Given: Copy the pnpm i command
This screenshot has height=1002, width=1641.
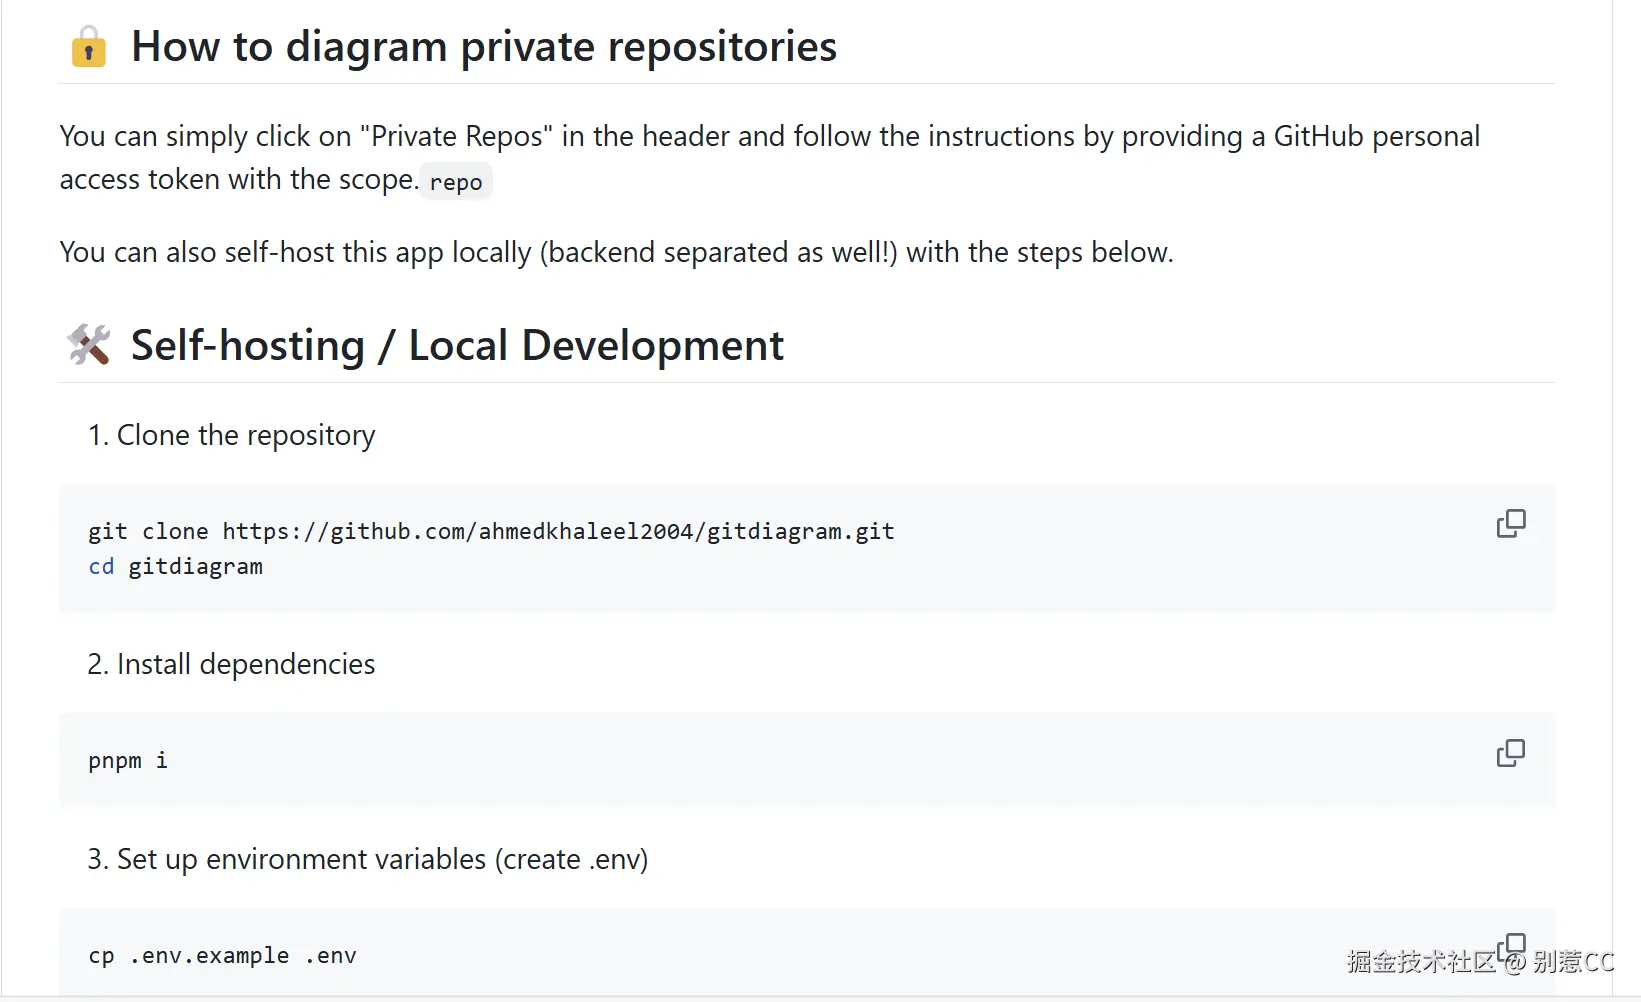Looking at the screenshot, I should pos(1510,753).
